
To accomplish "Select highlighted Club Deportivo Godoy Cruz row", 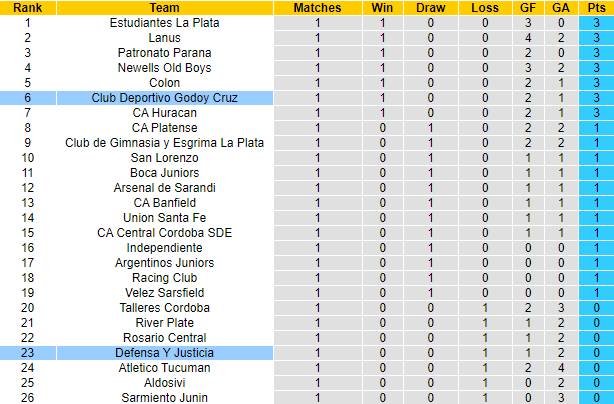I will tap(164, 98).
